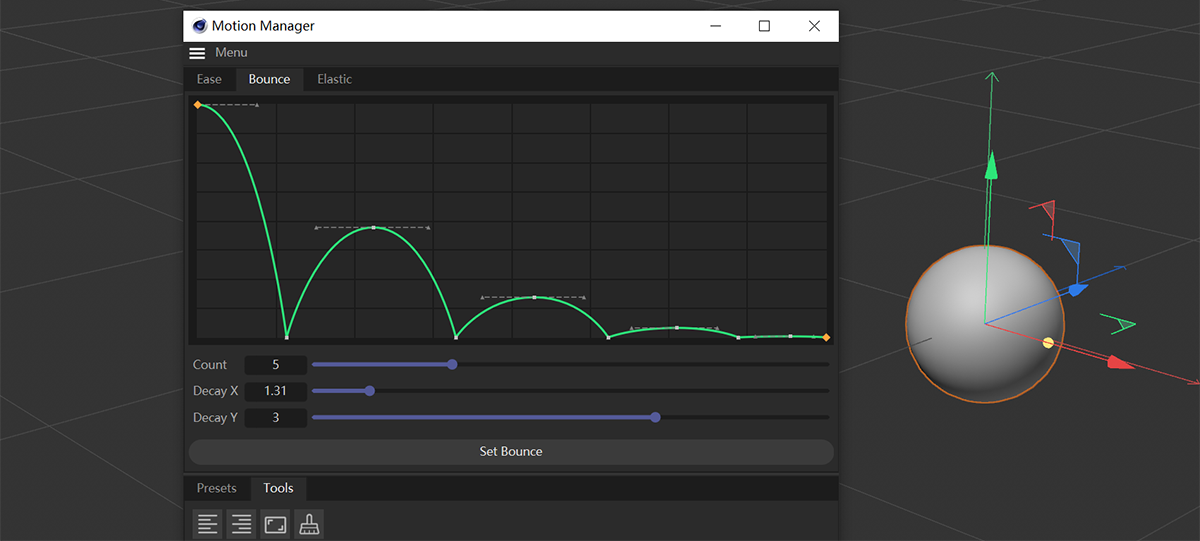Click the align left tool icon
Screen dimensions: 1200x541
(x=207, y=524)
